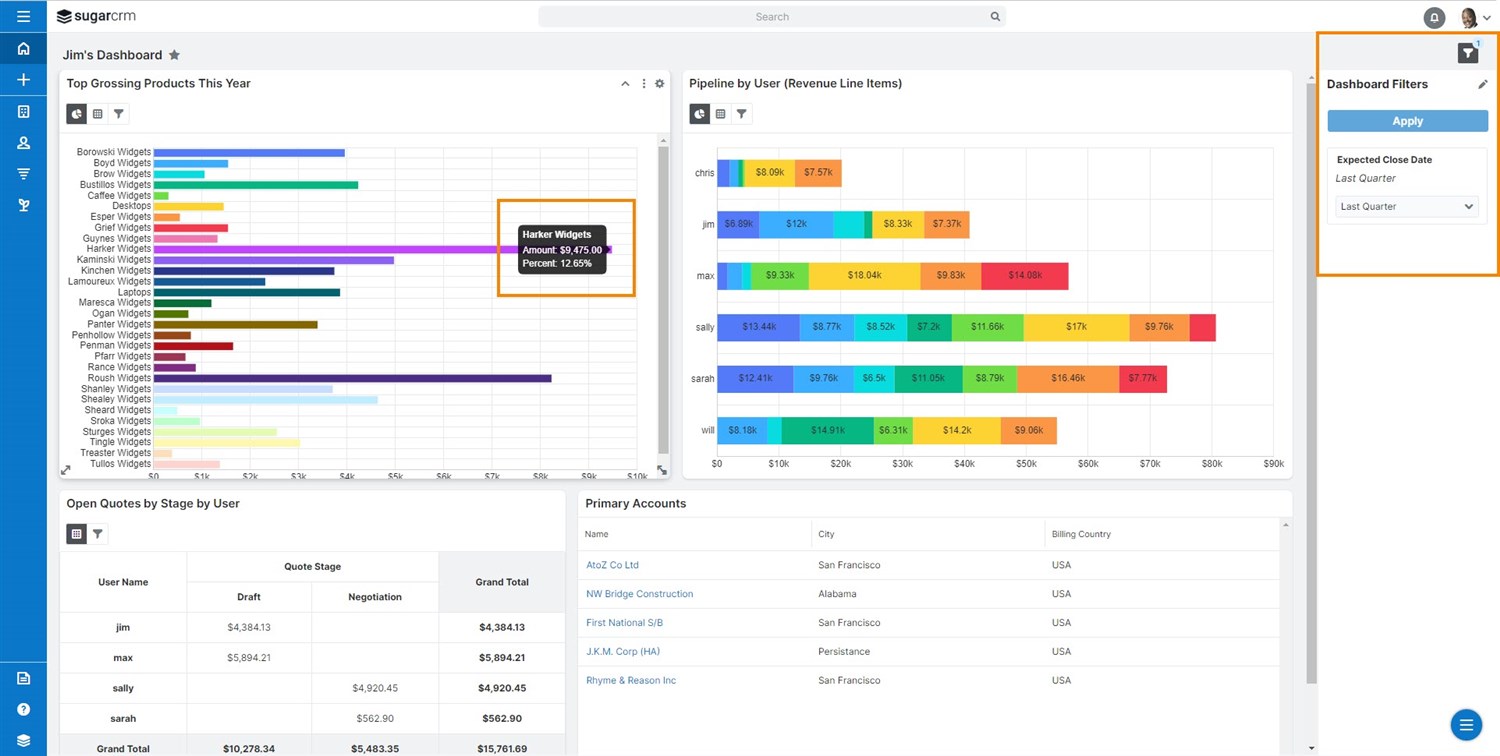1500x756 pixels.
Task: Collapse the Top Grossing Products dashlet
Action: coord(625,84)
